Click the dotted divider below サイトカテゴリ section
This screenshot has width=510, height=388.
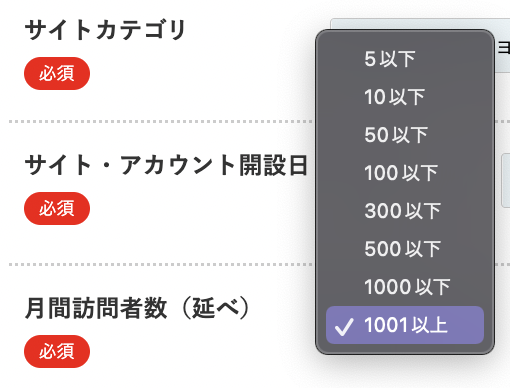click(x=161, y=121)
